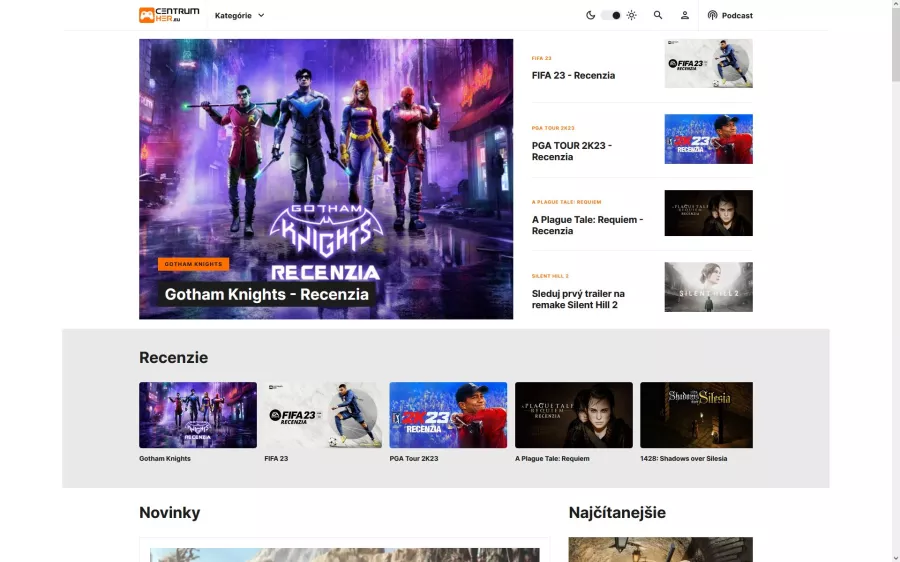This screenshot has height=562, width=900.
Task: Click the PGA Tour 2K23 card caption
Action: [414, 459]
